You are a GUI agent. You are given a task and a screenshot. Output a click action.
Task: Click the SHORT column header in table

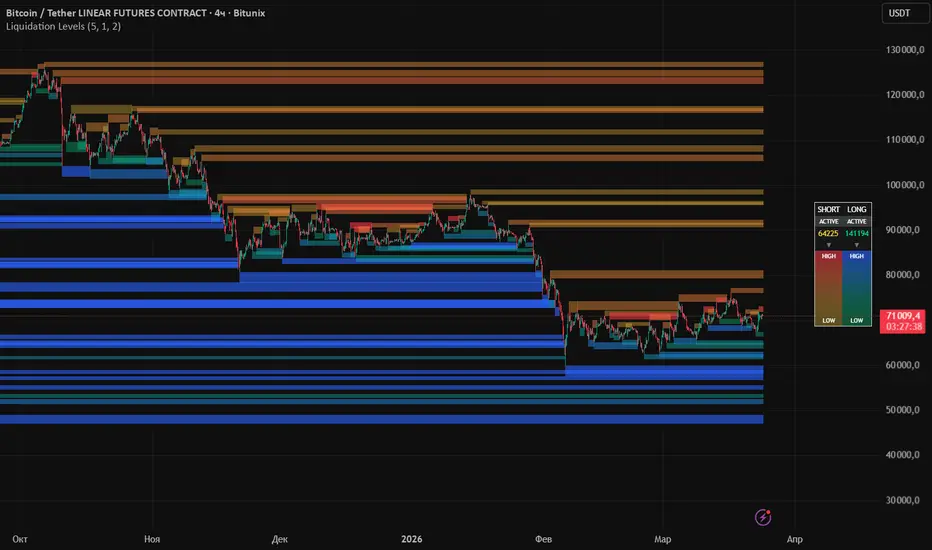click(x=828, y=209)
